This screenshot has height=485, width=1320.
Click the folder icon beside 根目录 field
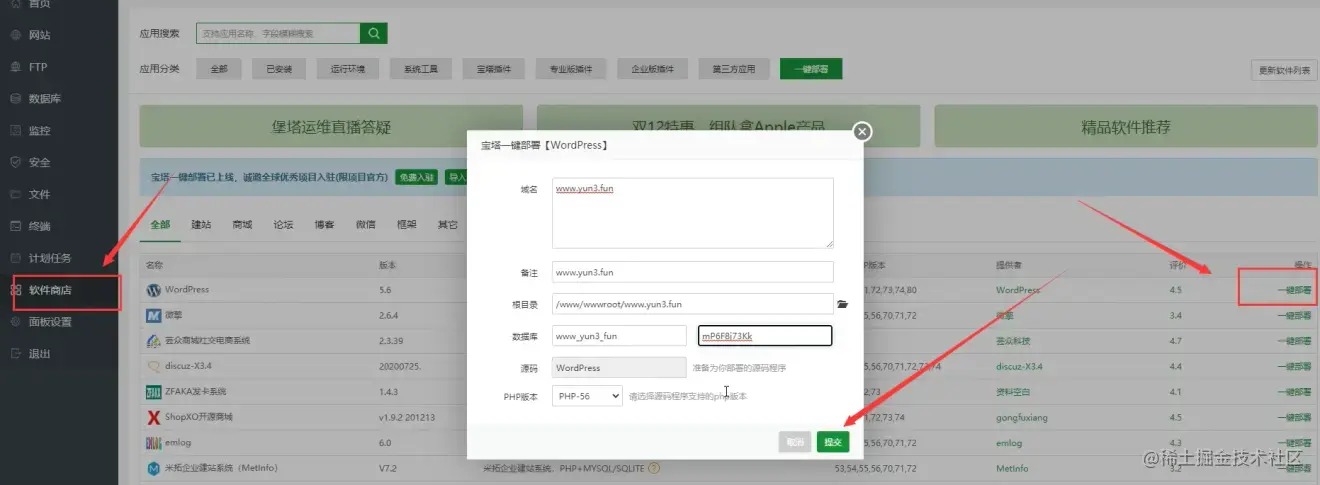click(x=842, y=303)
